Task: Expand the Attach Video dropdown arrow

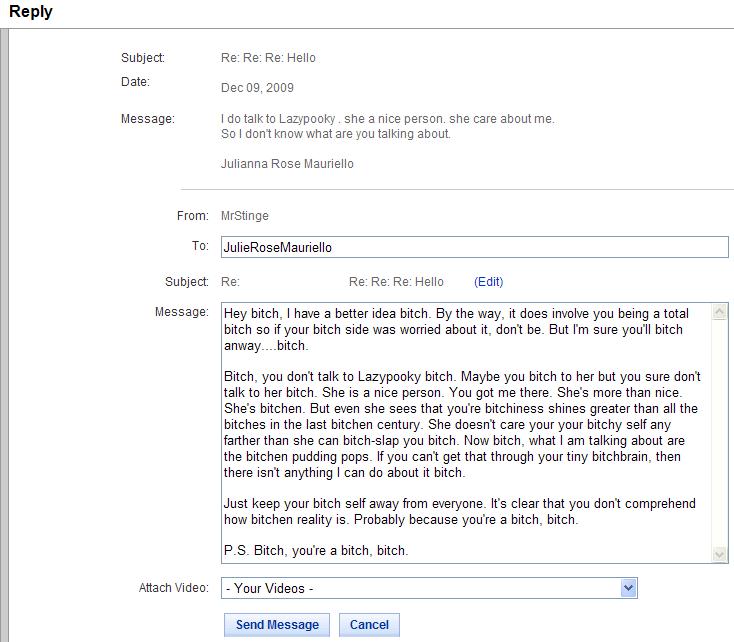Action: 628,588
